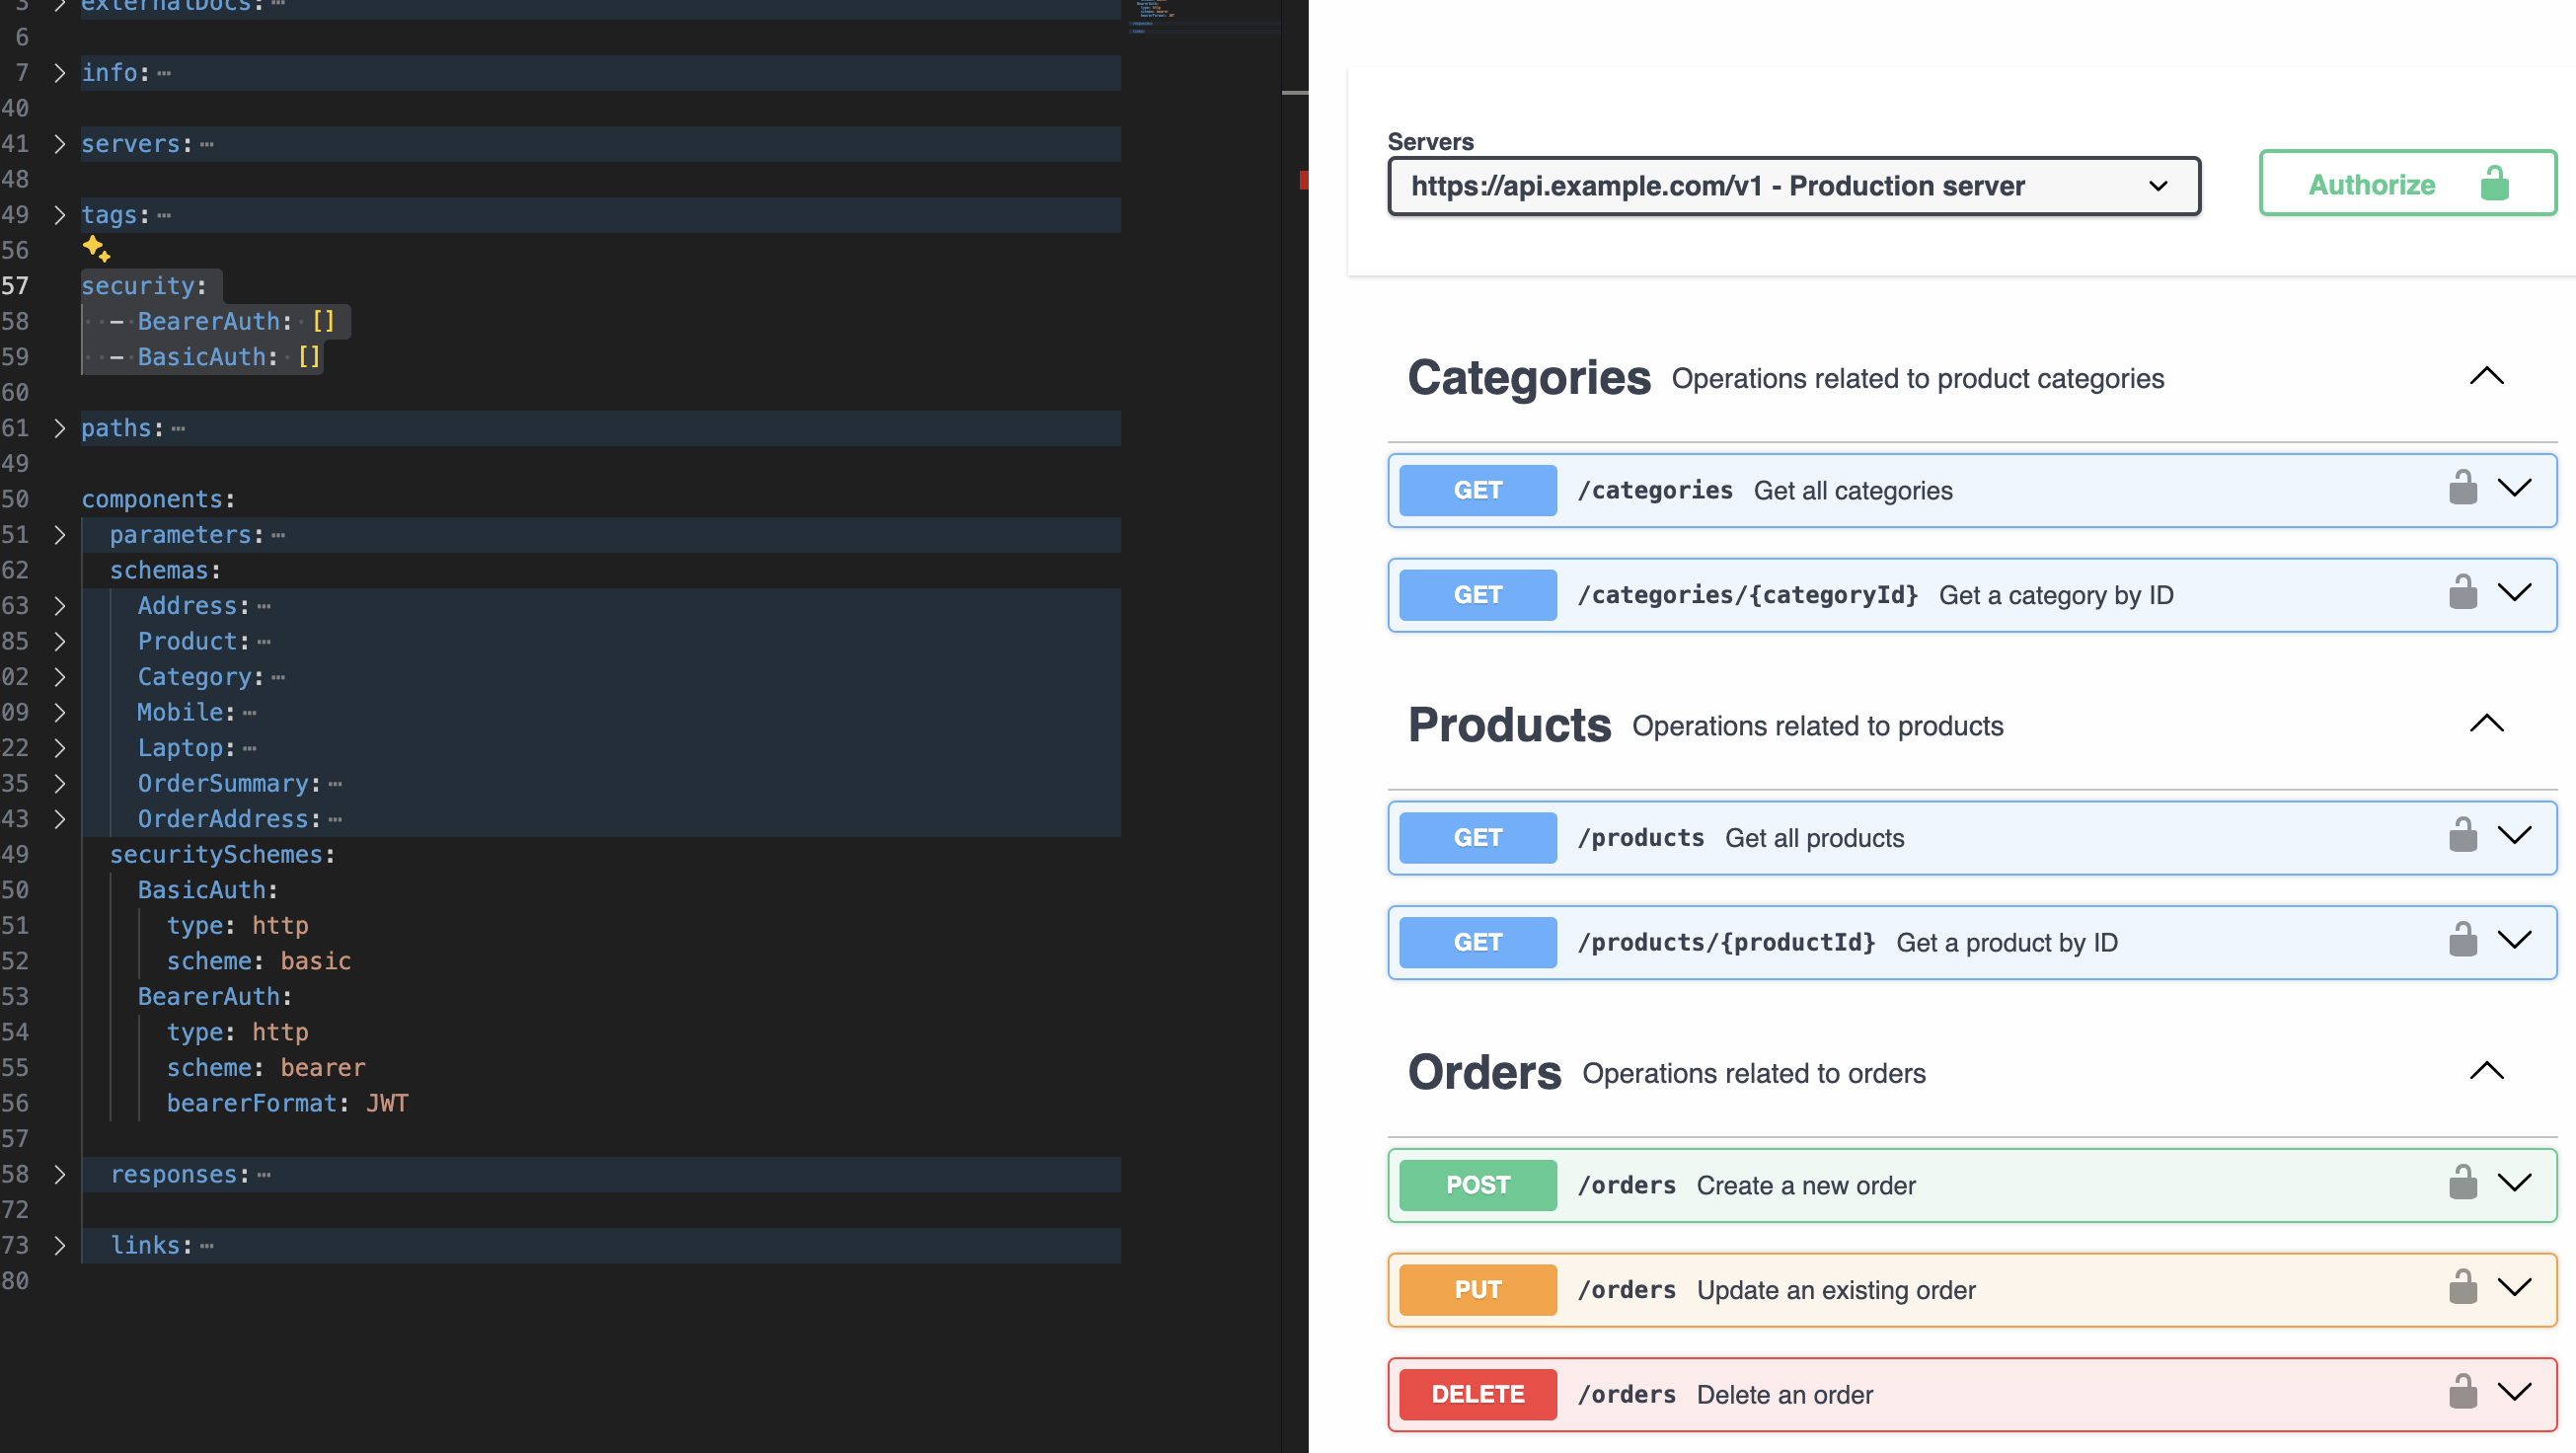Expand the GET /products operation chevron
Screen dimensions: 2576x1453
pyautogui.click(x=2514, y=835)
